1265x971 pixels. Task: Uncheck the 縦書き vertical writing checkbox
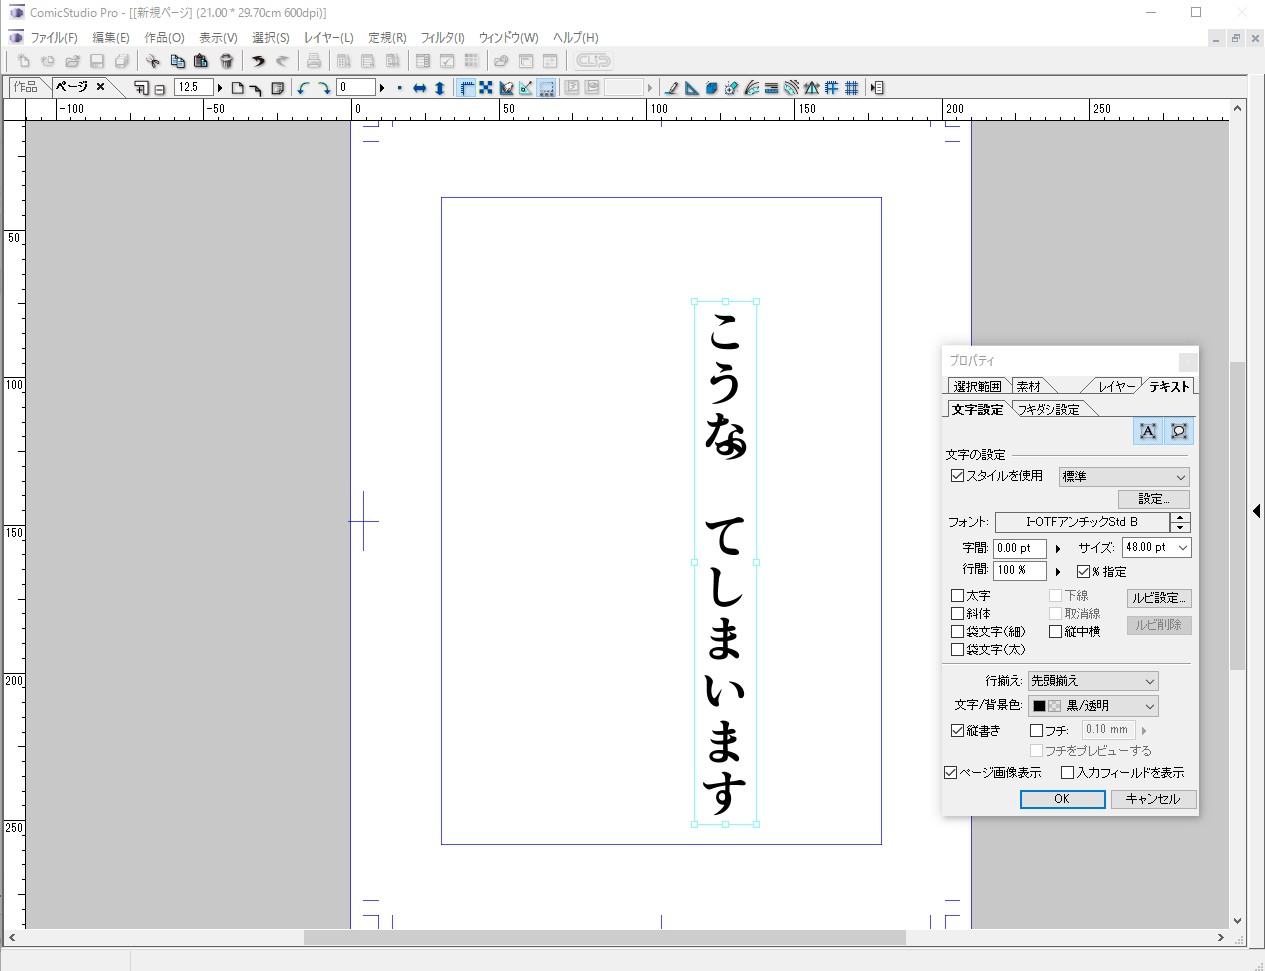[x=957, y=731]
